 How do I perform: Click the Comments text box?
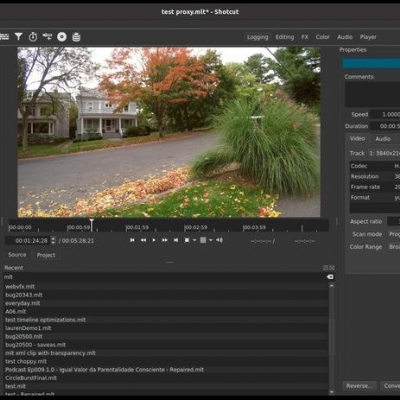click(372, 95)
